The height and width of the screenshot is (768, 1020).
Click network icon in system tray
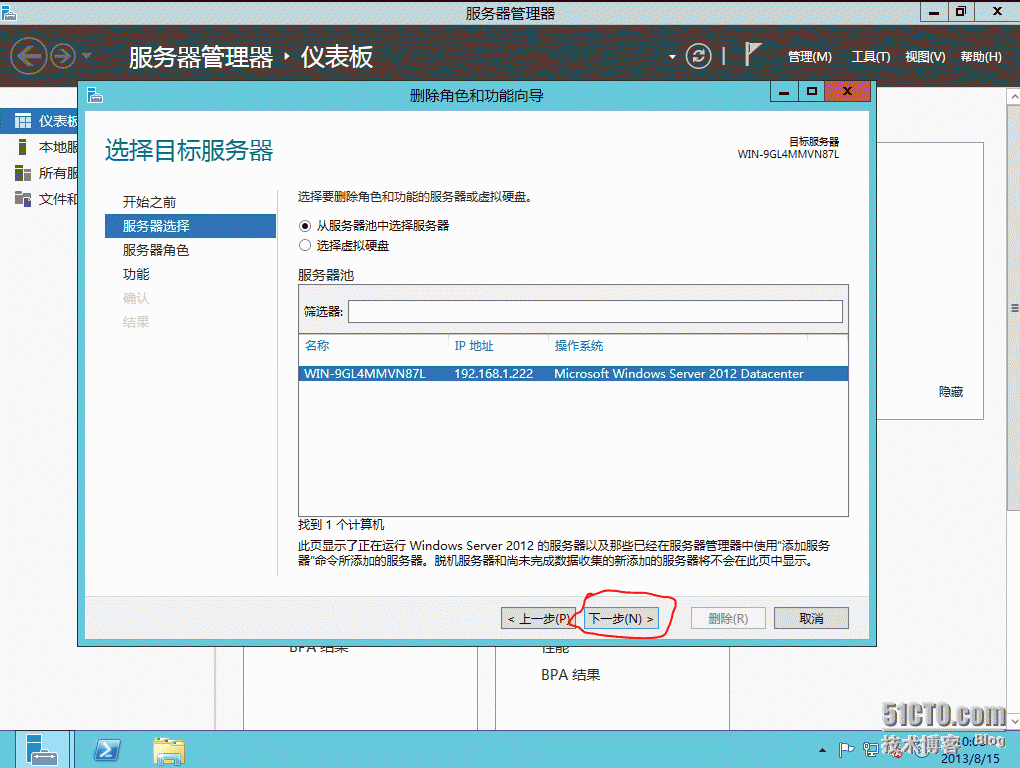pos(870,750)
